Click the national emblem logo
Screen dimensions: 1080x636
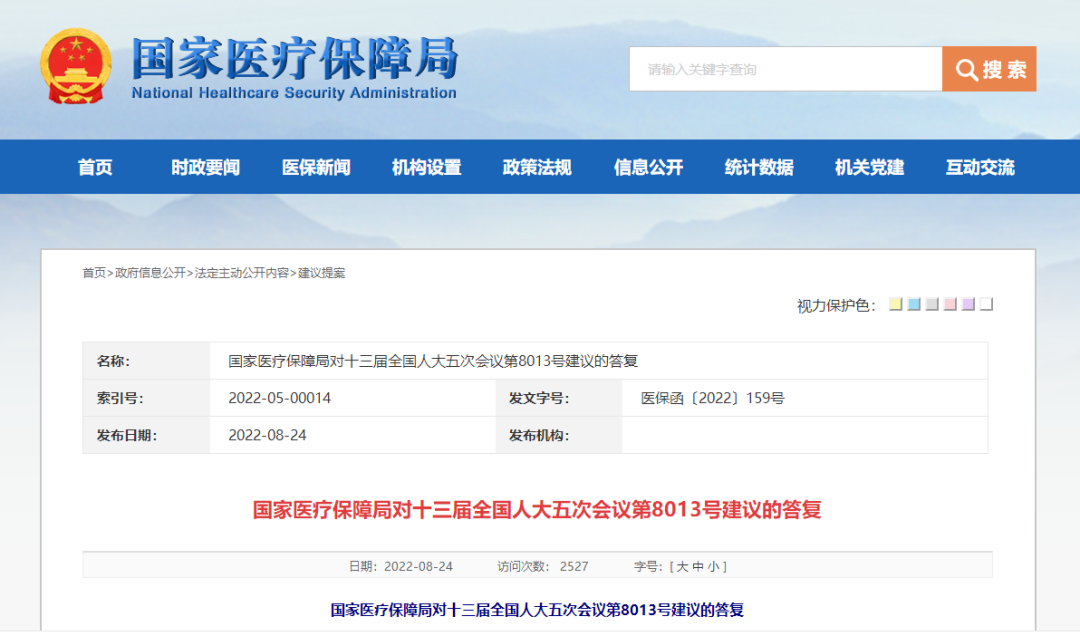pyautogui.click(x=76, y=67)
